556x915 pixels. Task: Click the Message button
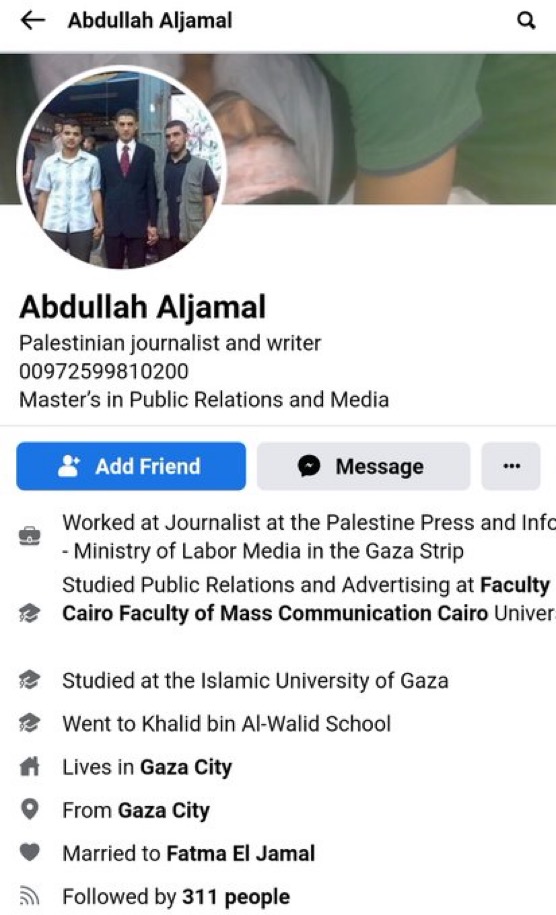(x=363, y=466)
